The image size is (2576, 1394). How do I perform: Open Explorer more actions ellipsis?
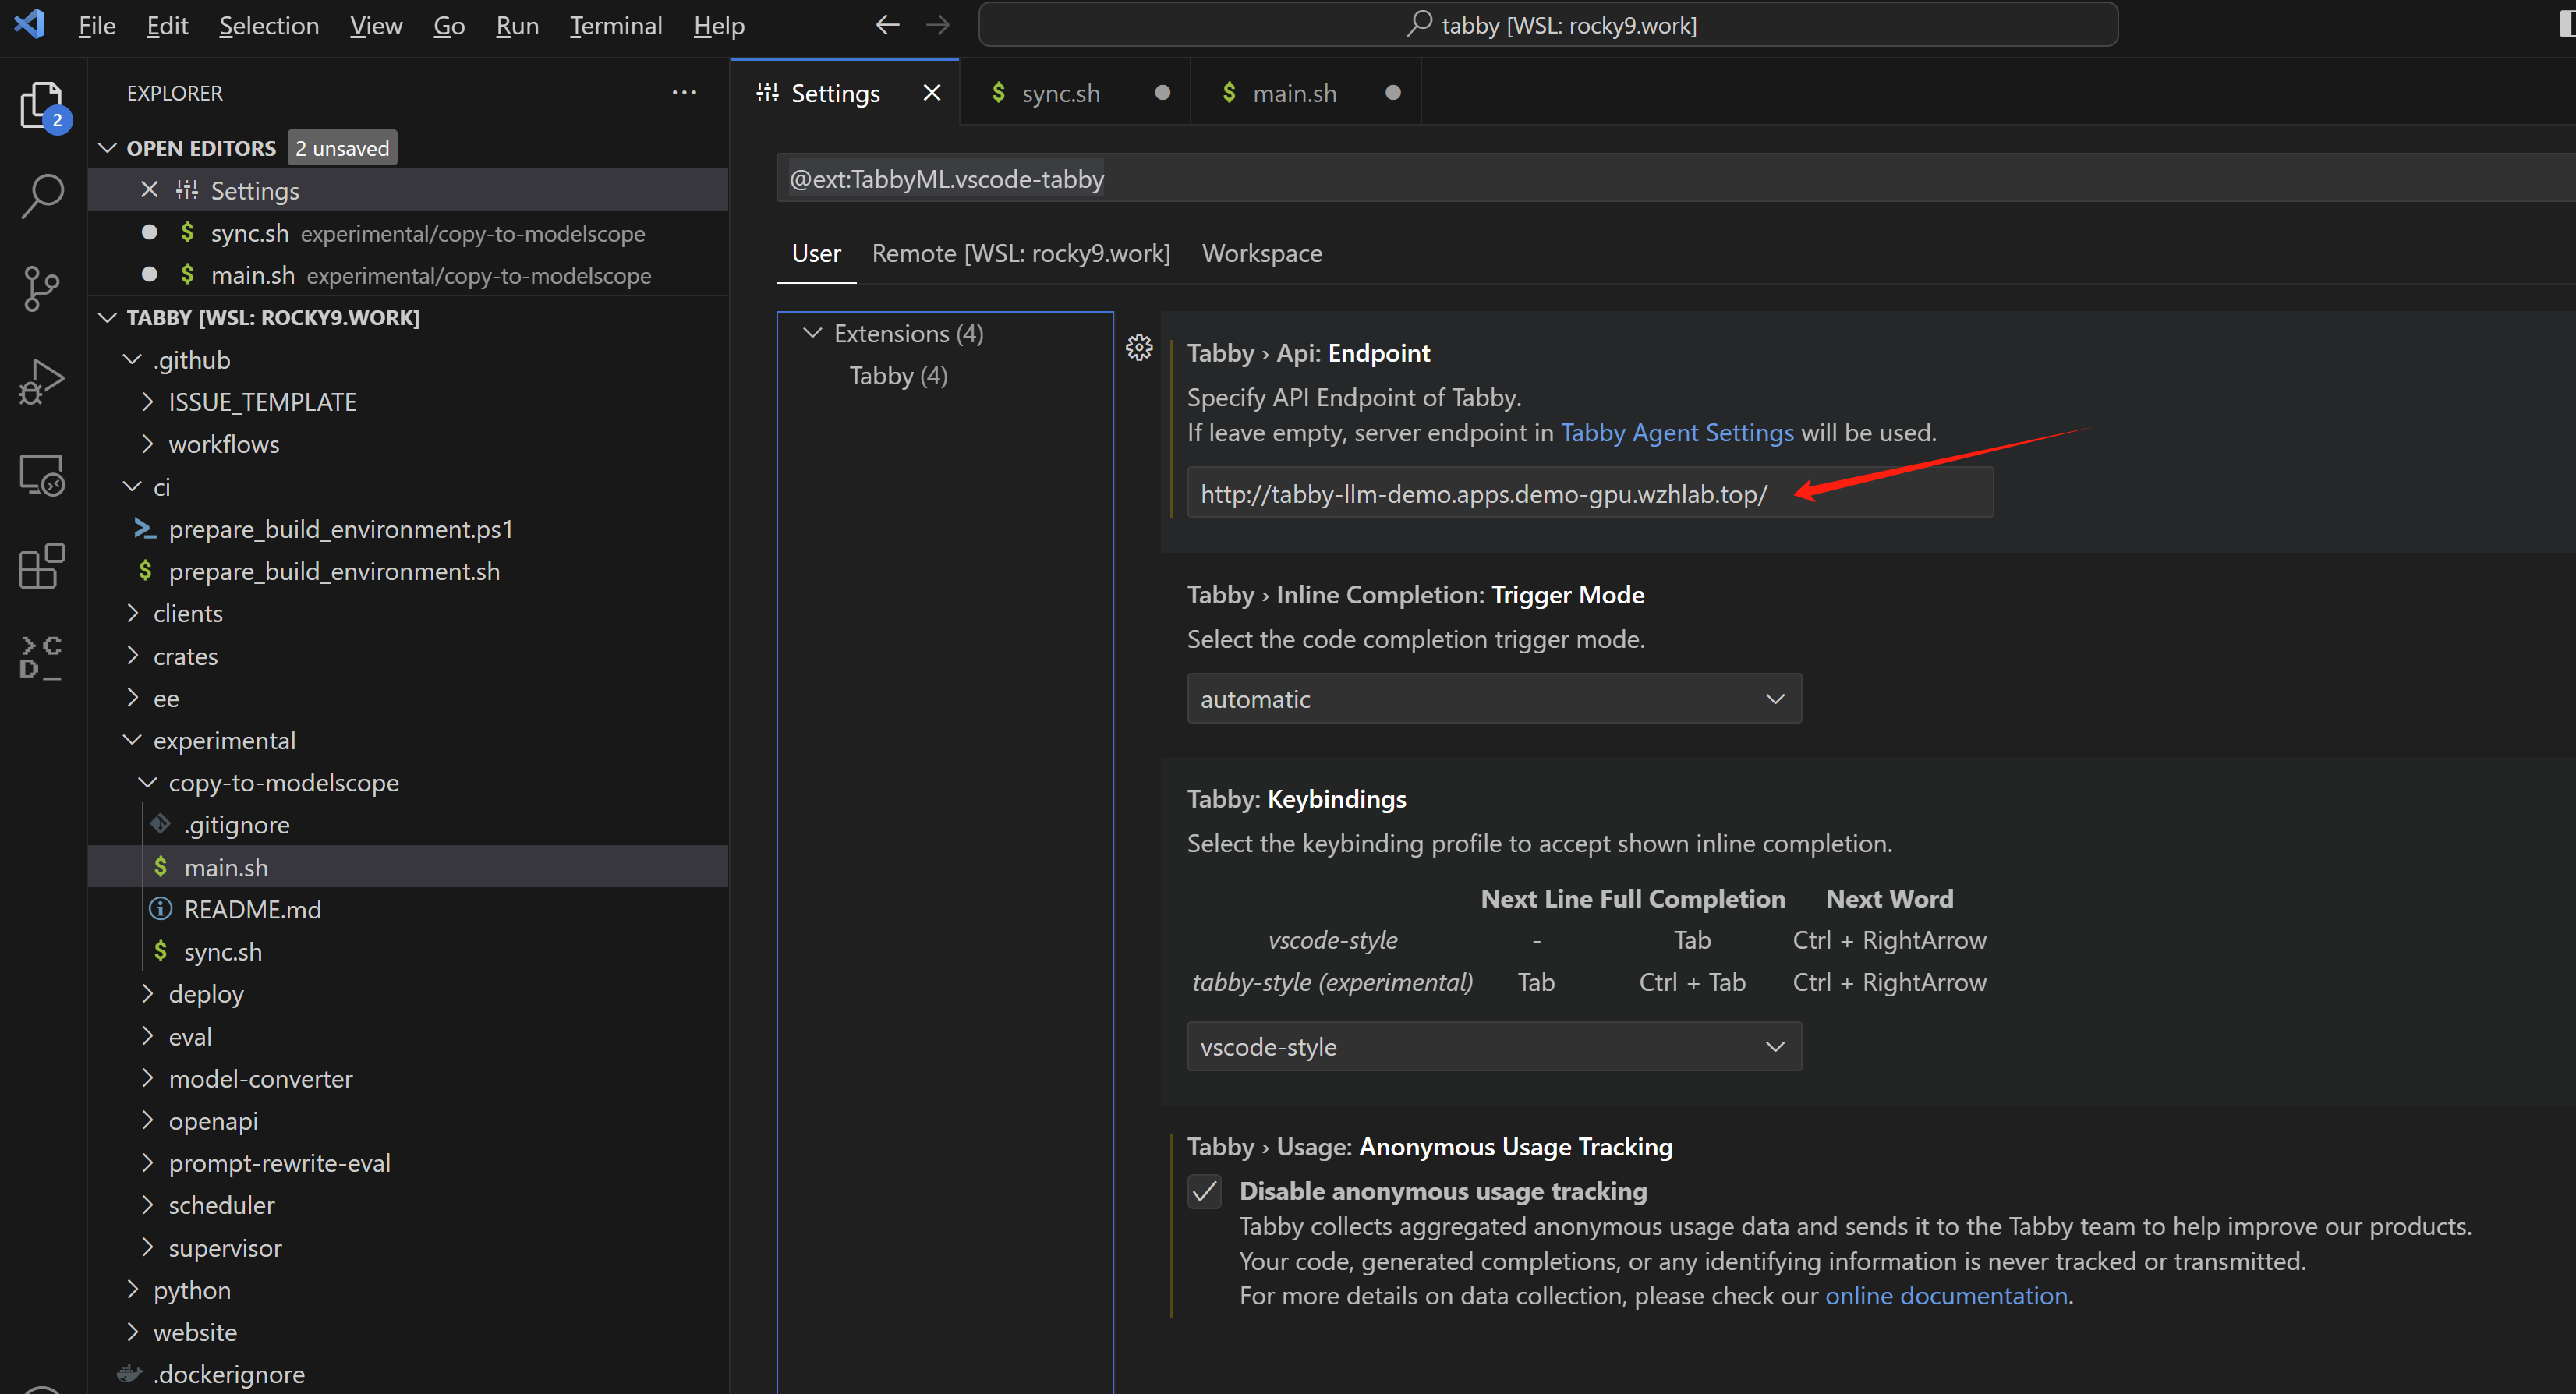(684, 93)
